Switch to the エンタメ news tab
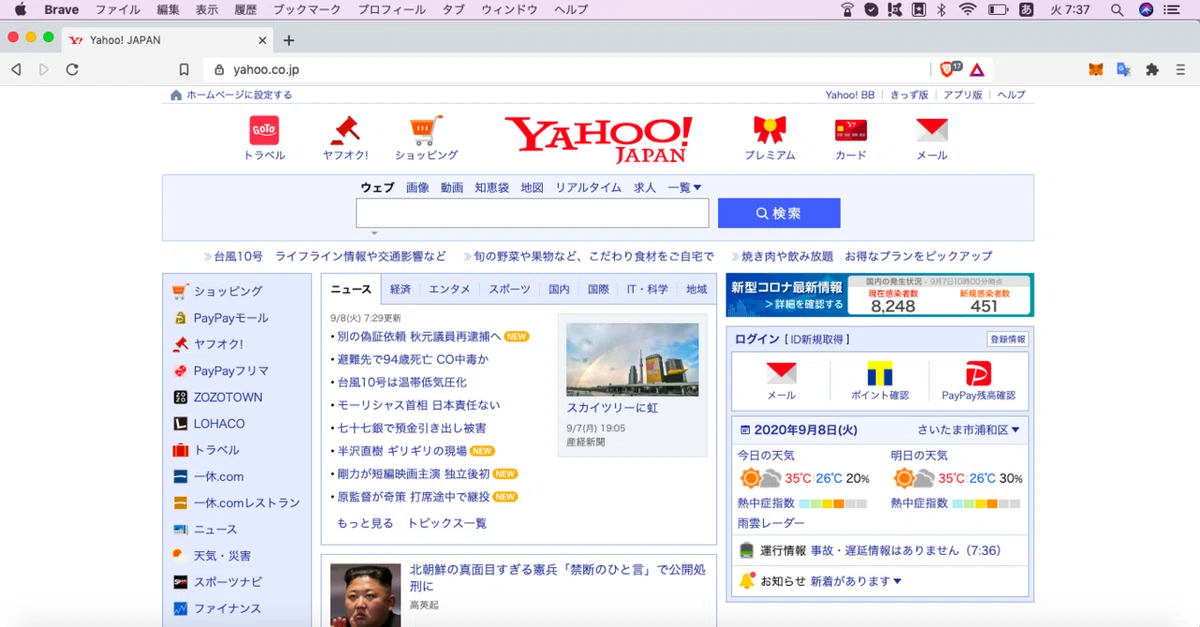 449,289
